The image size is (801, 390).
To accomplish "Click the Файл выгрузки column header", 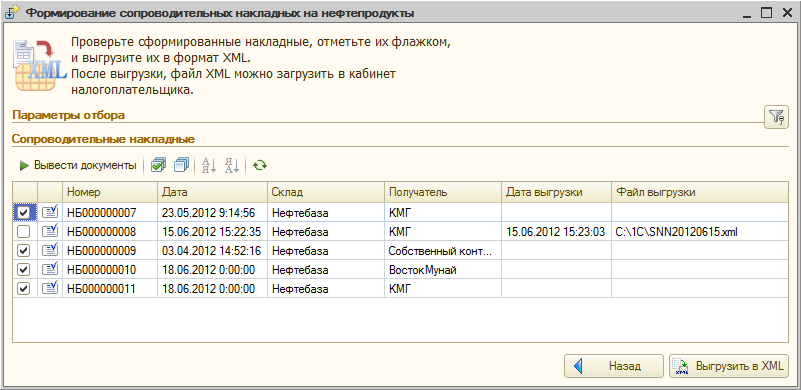I will pyautogui.click(x=700, y=192).
